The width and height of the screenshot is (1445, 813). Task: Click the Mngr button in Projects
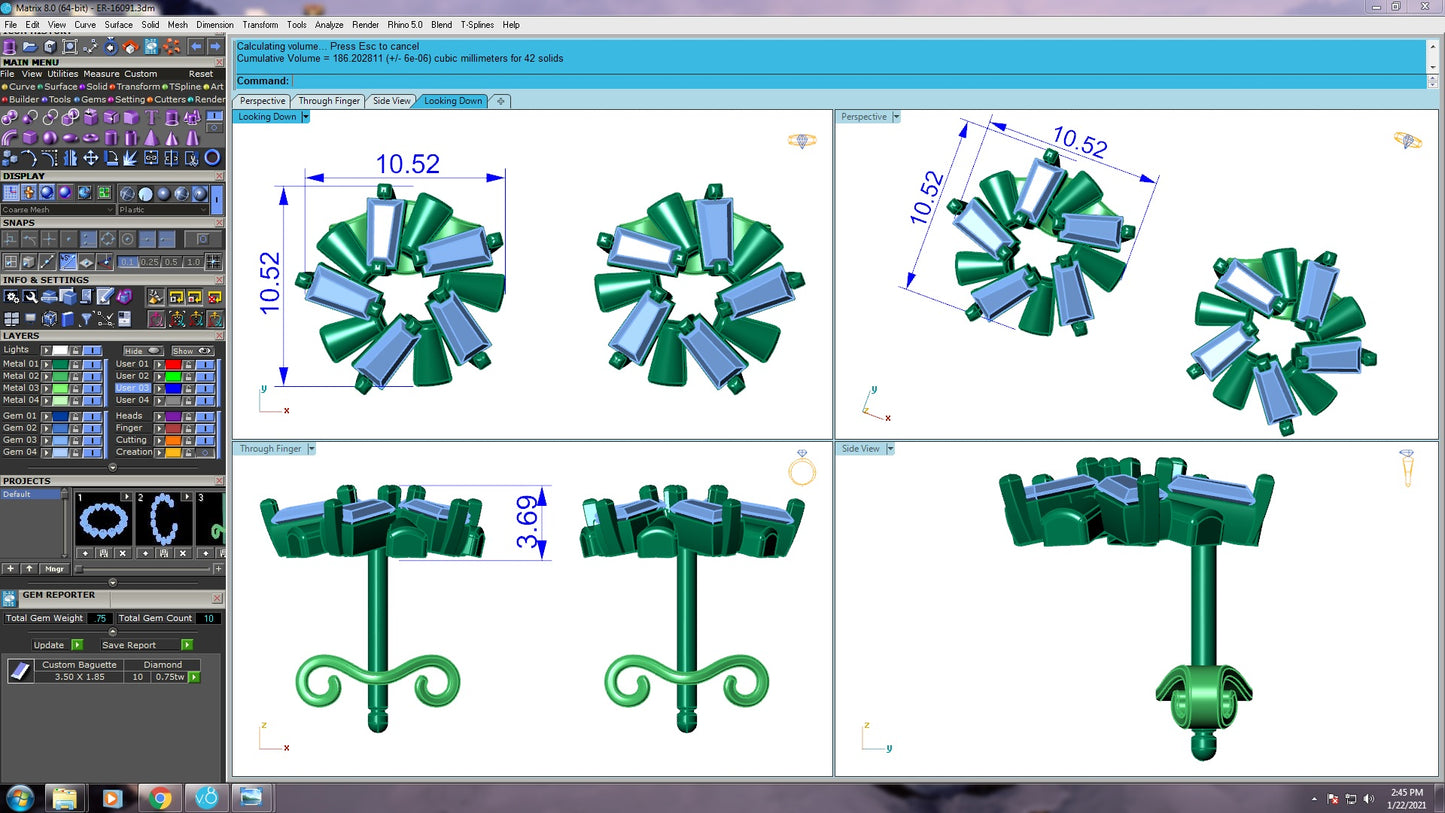coord(54,569)
